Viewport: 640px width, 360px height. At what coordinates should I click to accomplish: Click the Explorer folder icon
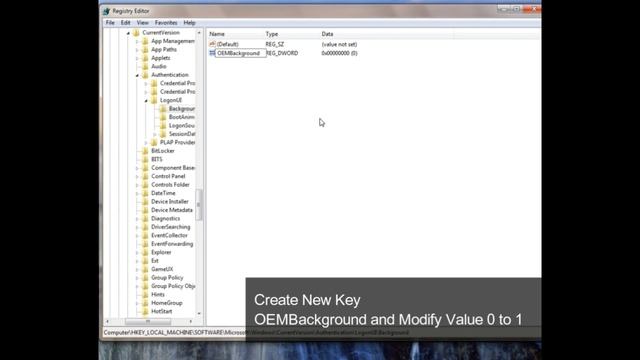click(145, 253)
